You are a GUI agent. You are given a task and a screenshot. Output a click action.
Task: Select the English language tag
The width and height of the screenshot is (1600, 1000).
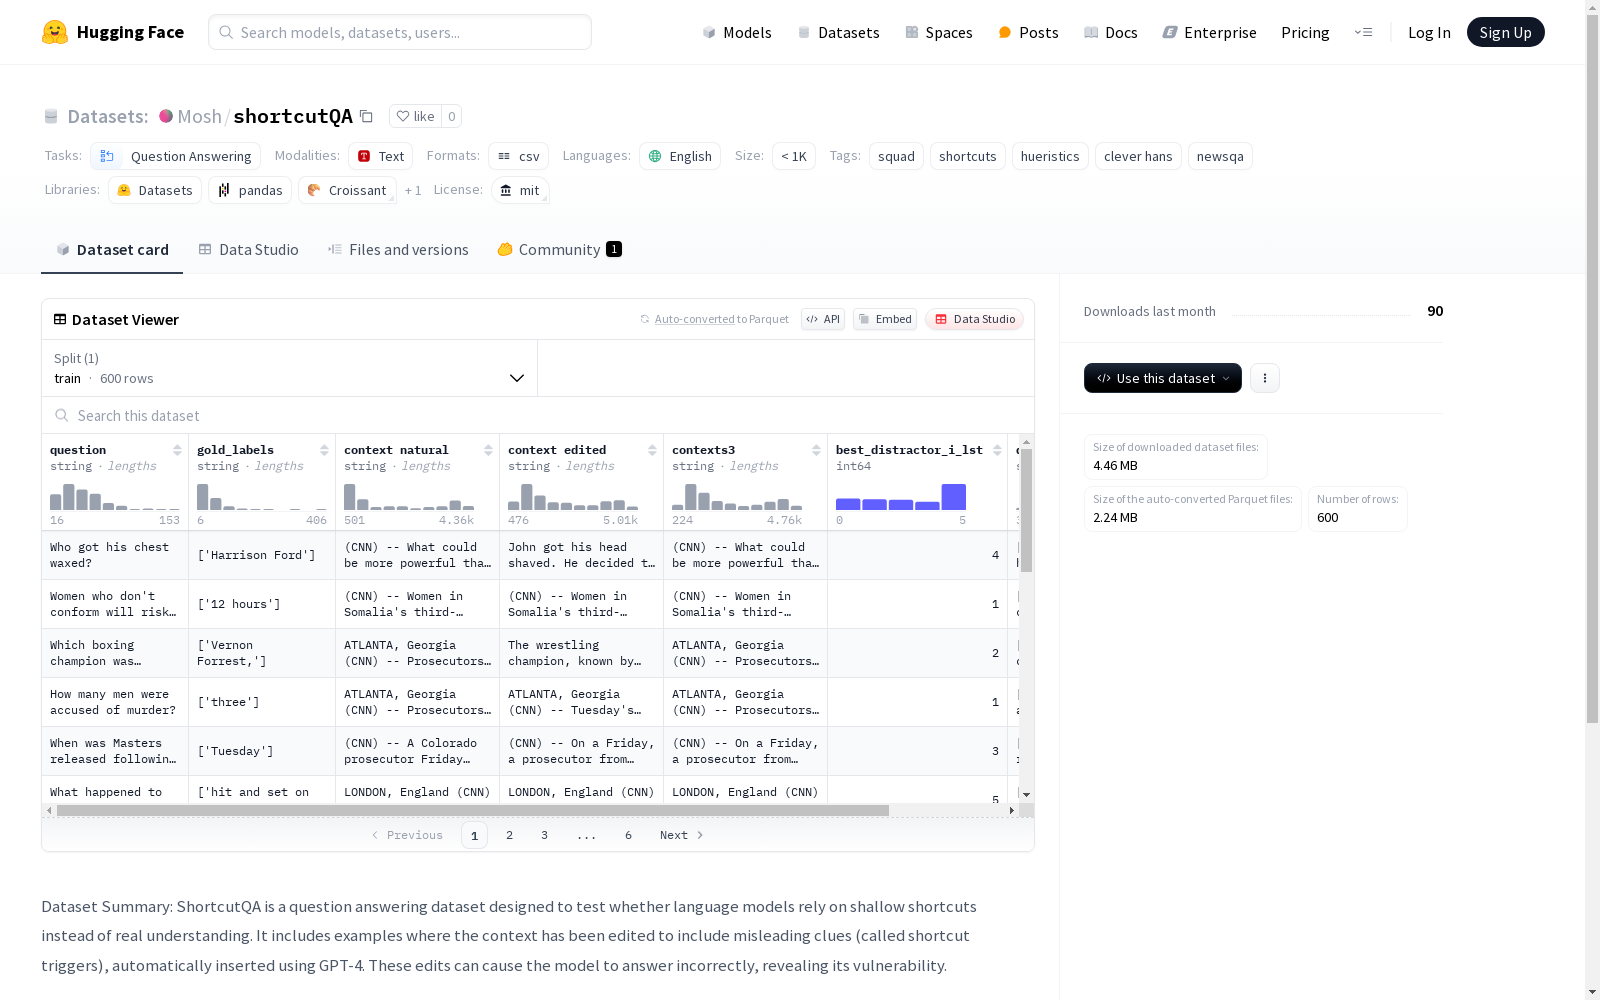[680, 156]
